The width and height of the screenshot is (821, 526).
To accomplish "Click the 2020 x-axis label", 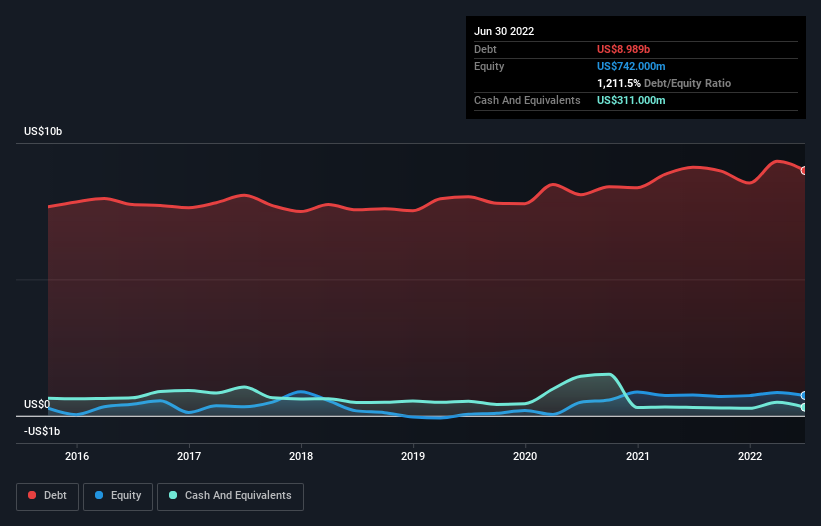I will [525, 456].
